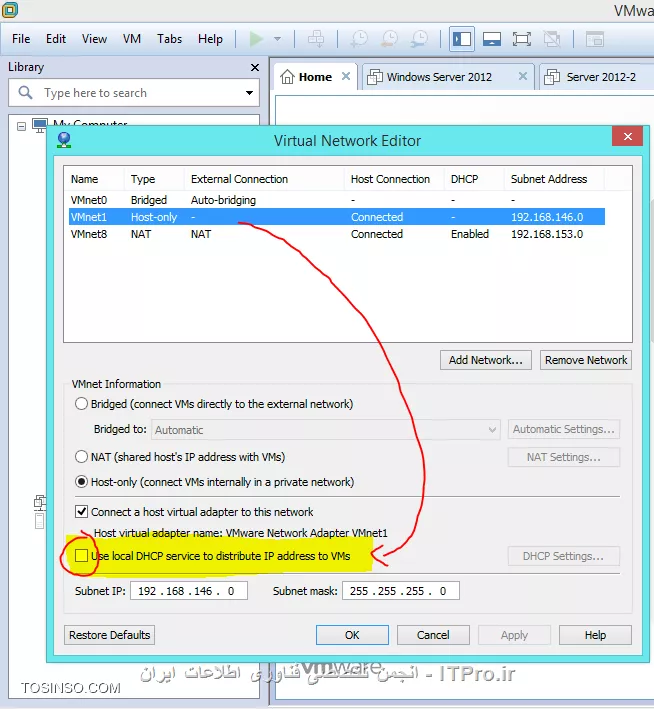The height and width of the screenshot is (709, 654).
Task: Click the Type here to search field
Action: [x=134, y=93]
